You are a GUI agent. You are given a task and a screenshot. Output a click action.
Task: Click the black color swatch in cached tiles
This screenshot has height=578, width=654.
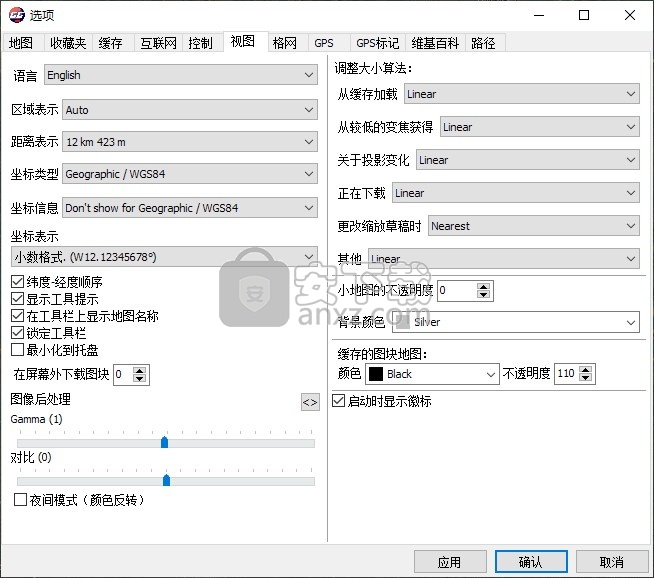[376, 374]
